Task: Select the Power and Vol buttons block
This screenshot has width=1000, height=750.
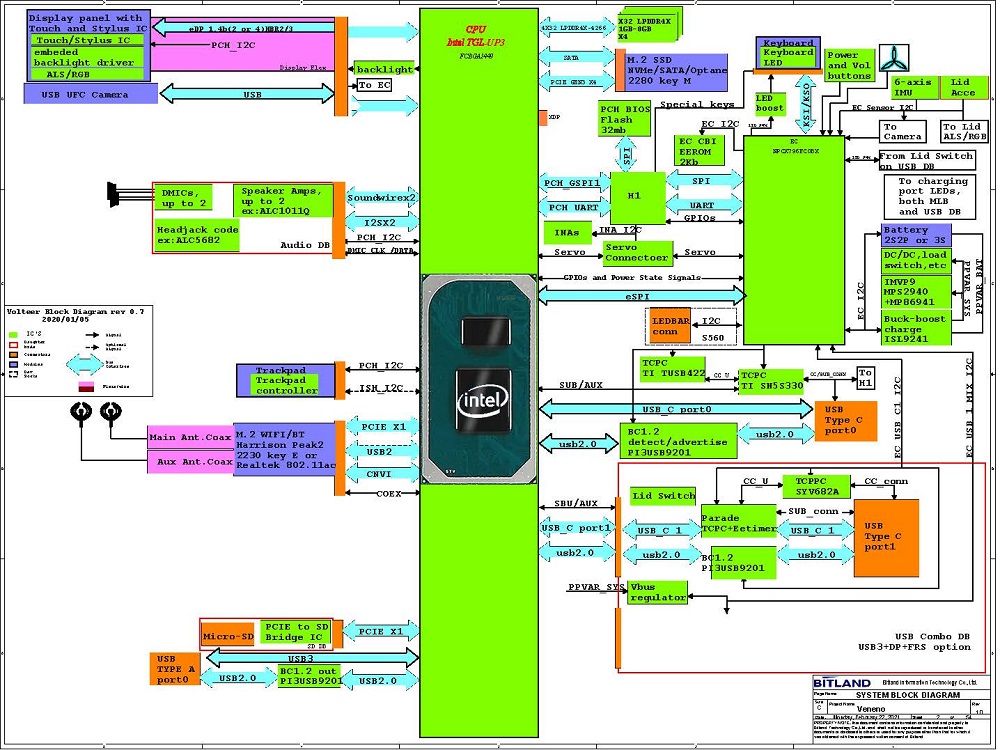Action: tap(849, 66)
